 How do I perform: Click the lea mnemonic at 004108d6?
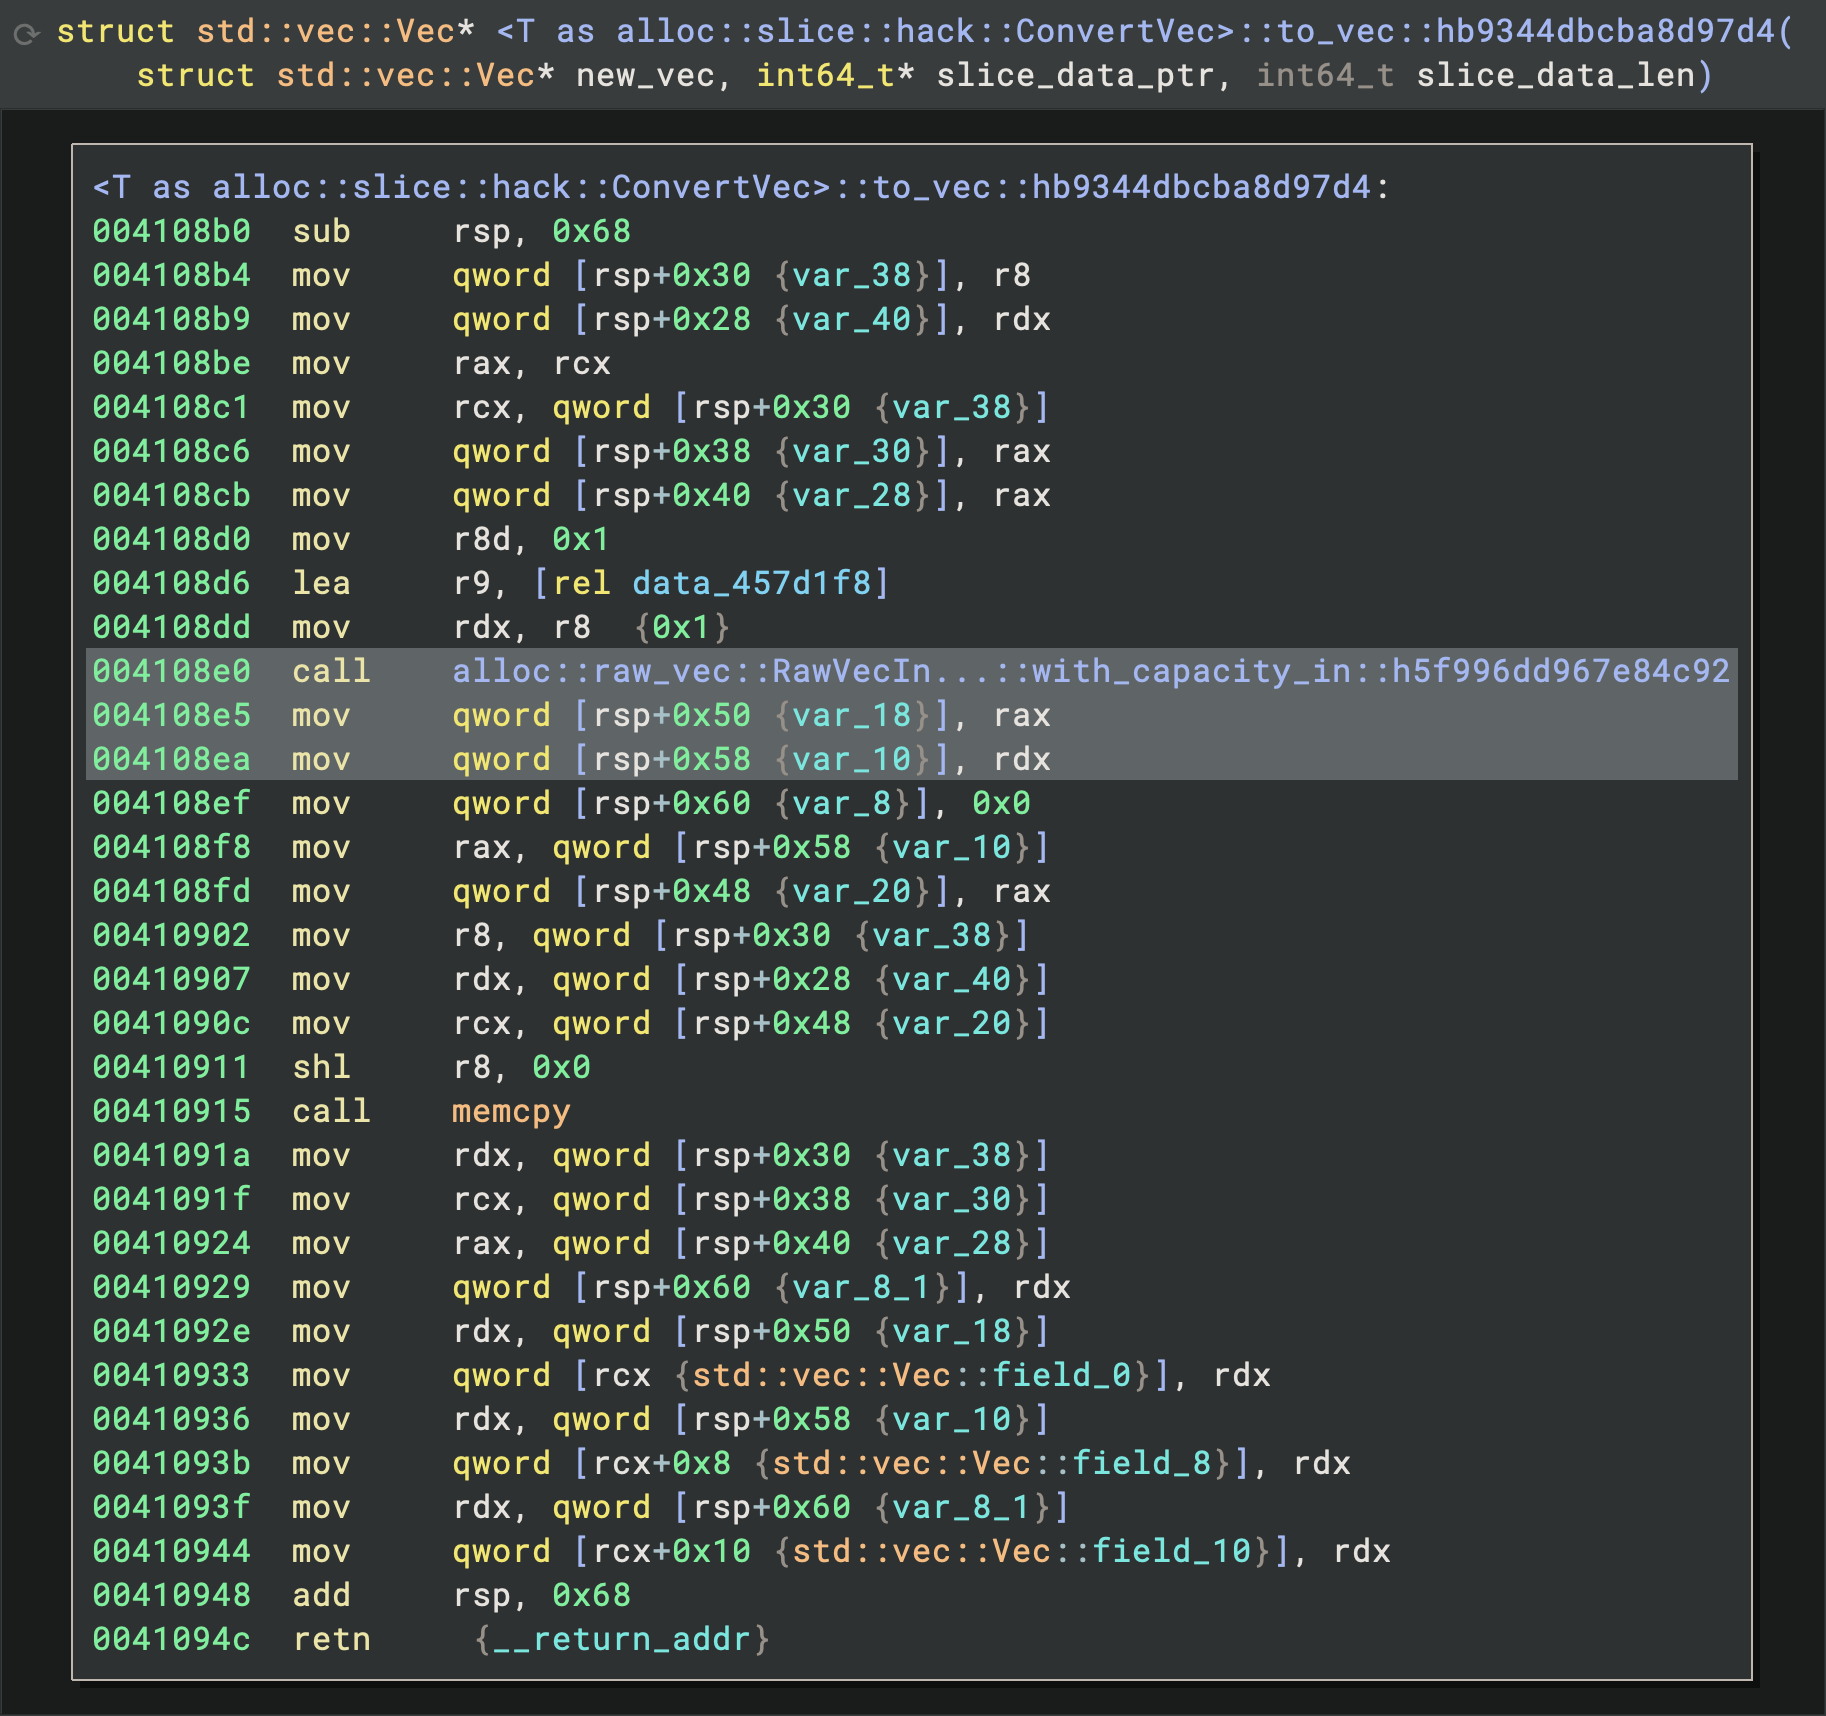click(x=321, y=583)
